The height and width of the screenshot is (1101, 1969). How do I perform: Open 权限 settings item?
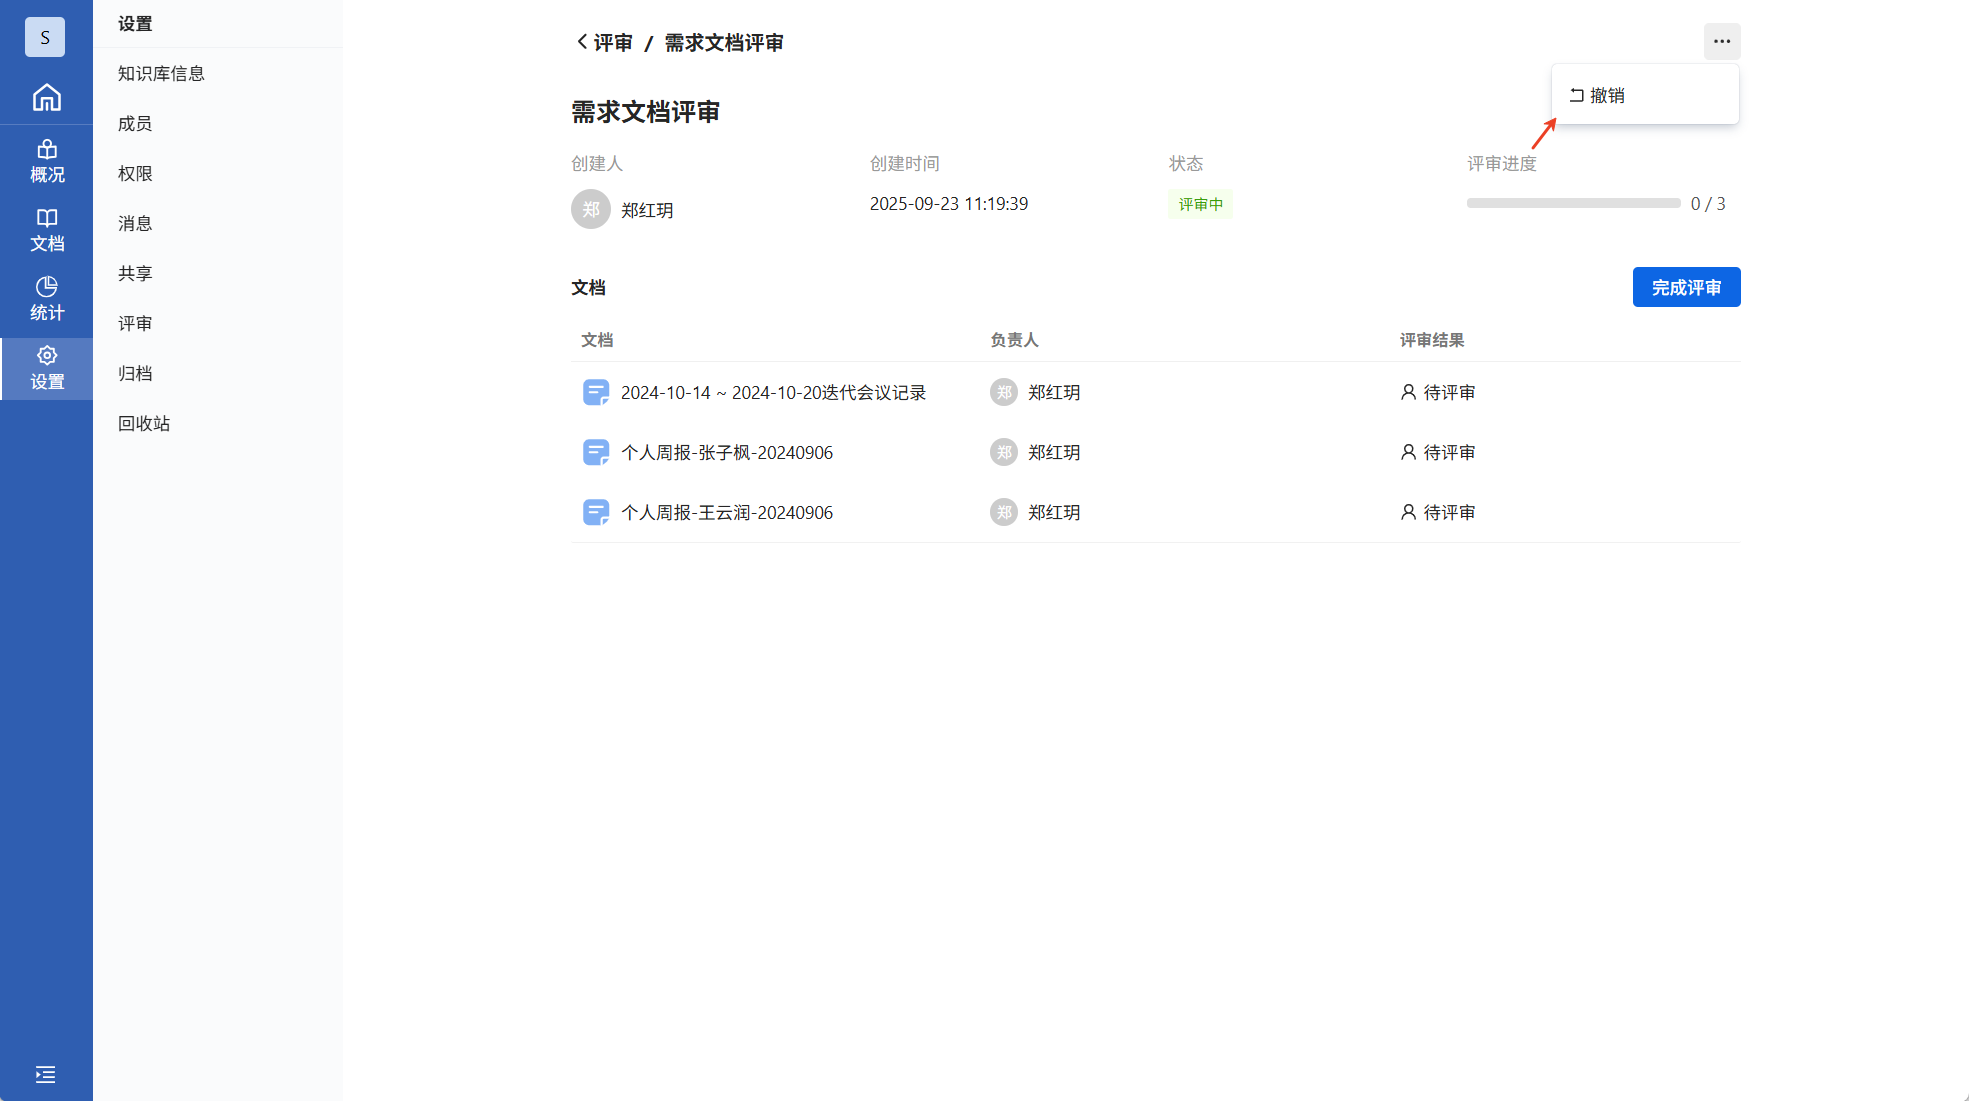pos(135,174)
